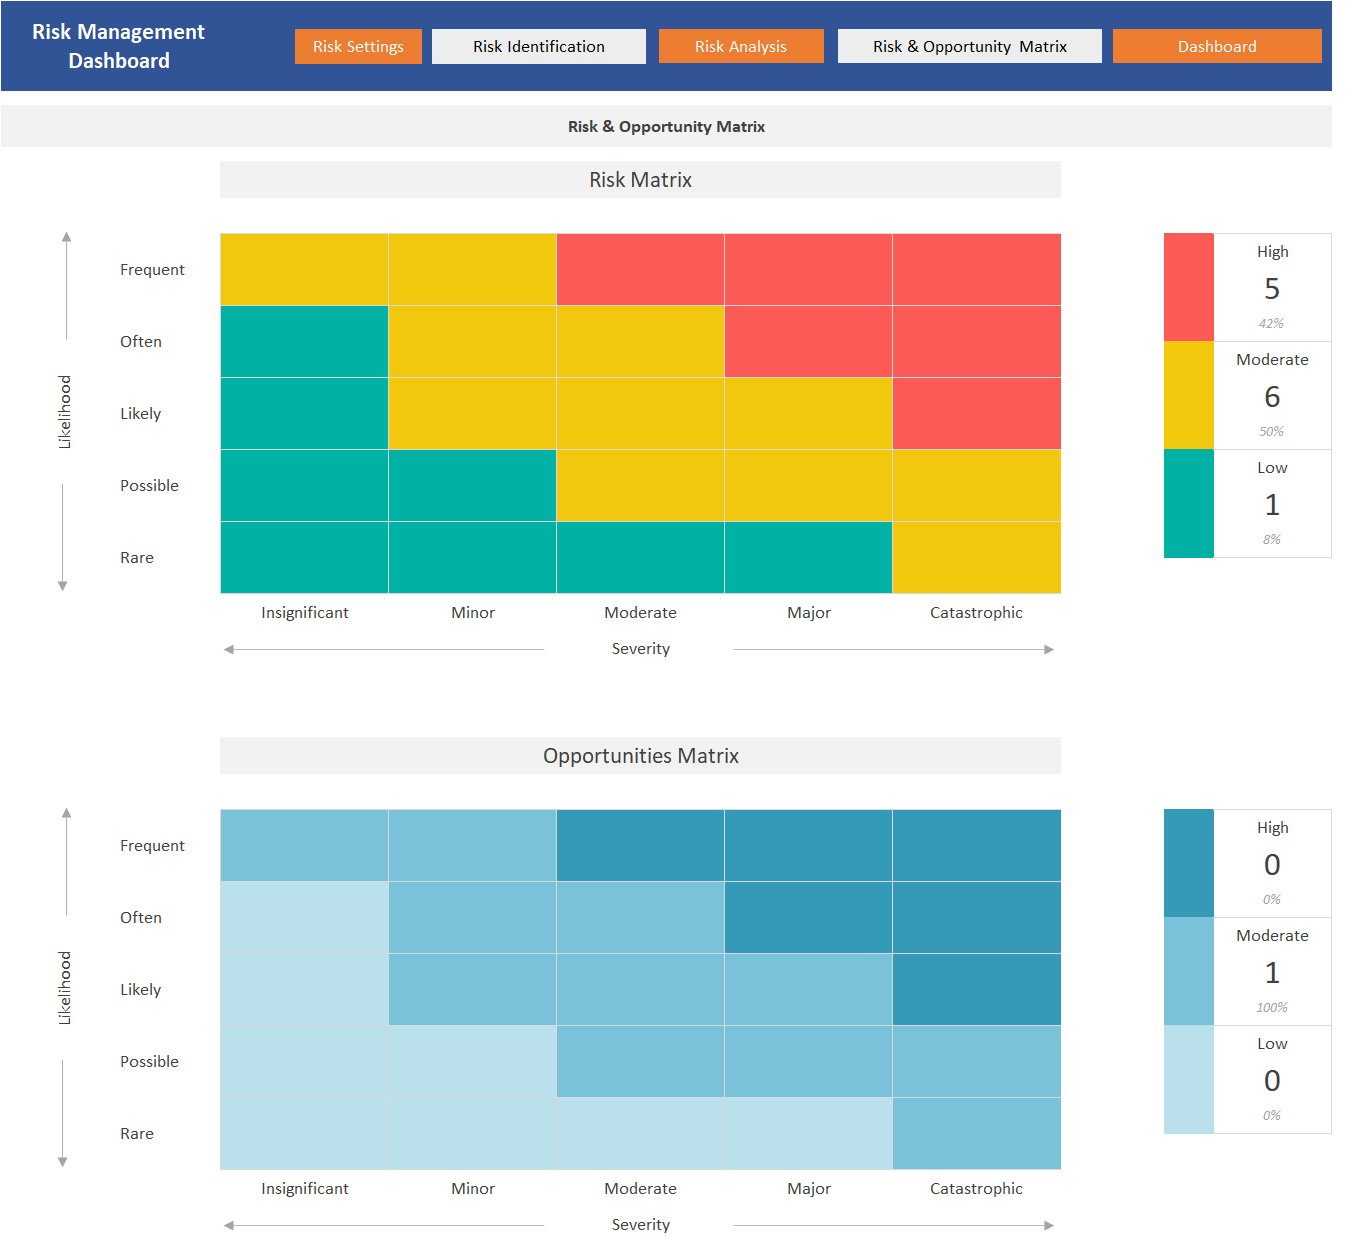Select Risk & Opportunity Matrix tab
The width and height of the screenshot is (1366, 1244).
click(970, 46)
